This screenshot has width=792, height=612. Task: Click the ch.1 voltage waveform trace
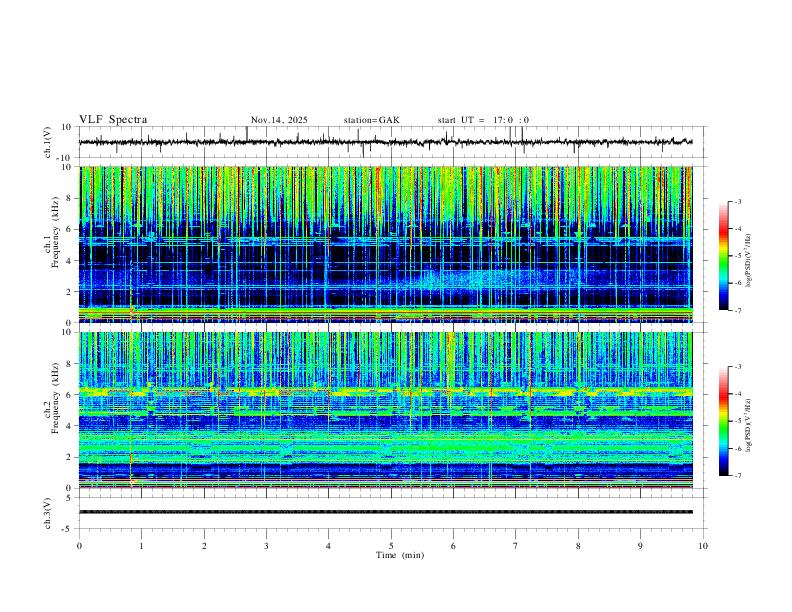click(385, 142)
